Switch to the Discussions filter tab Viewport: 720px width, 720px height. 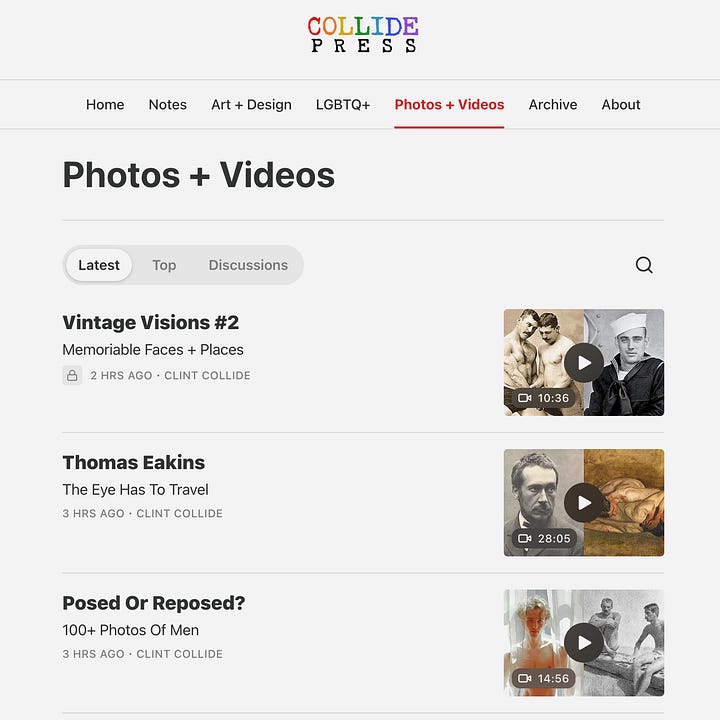click(248, 265)
